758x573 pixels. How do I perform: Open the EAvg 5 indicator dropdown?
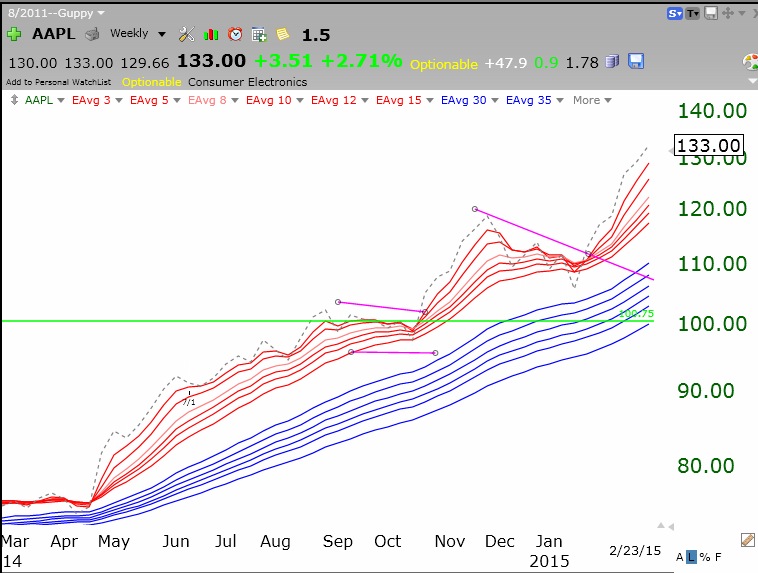click(177, 101)
